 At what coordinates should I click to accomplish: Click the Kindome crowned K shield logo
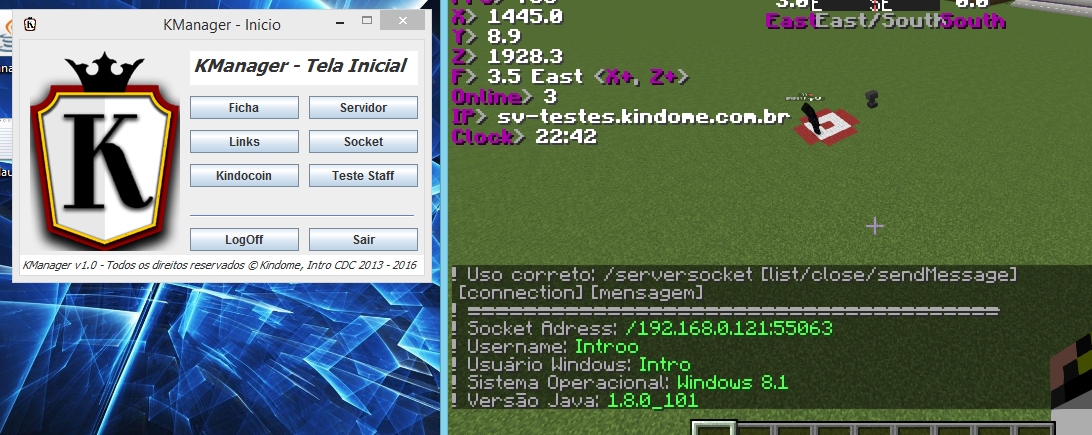(104, 150)
